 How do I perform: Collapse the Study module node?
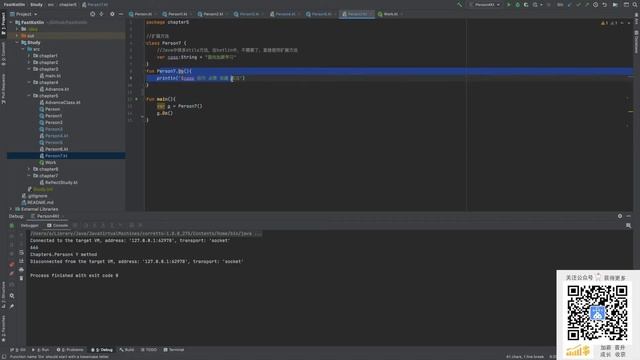pos(17,42)
